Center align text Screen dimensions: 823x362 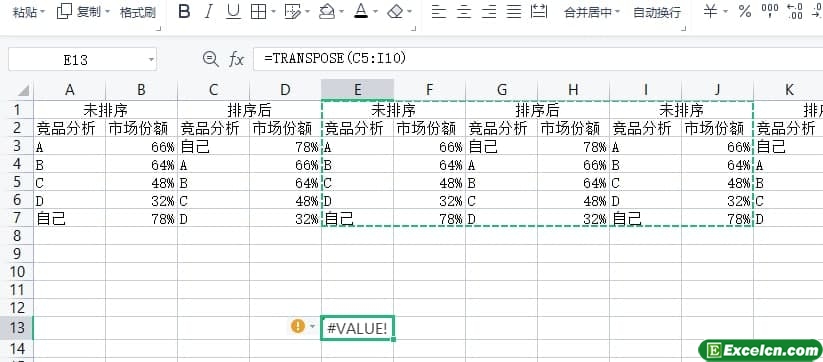(x=463, y=12)
